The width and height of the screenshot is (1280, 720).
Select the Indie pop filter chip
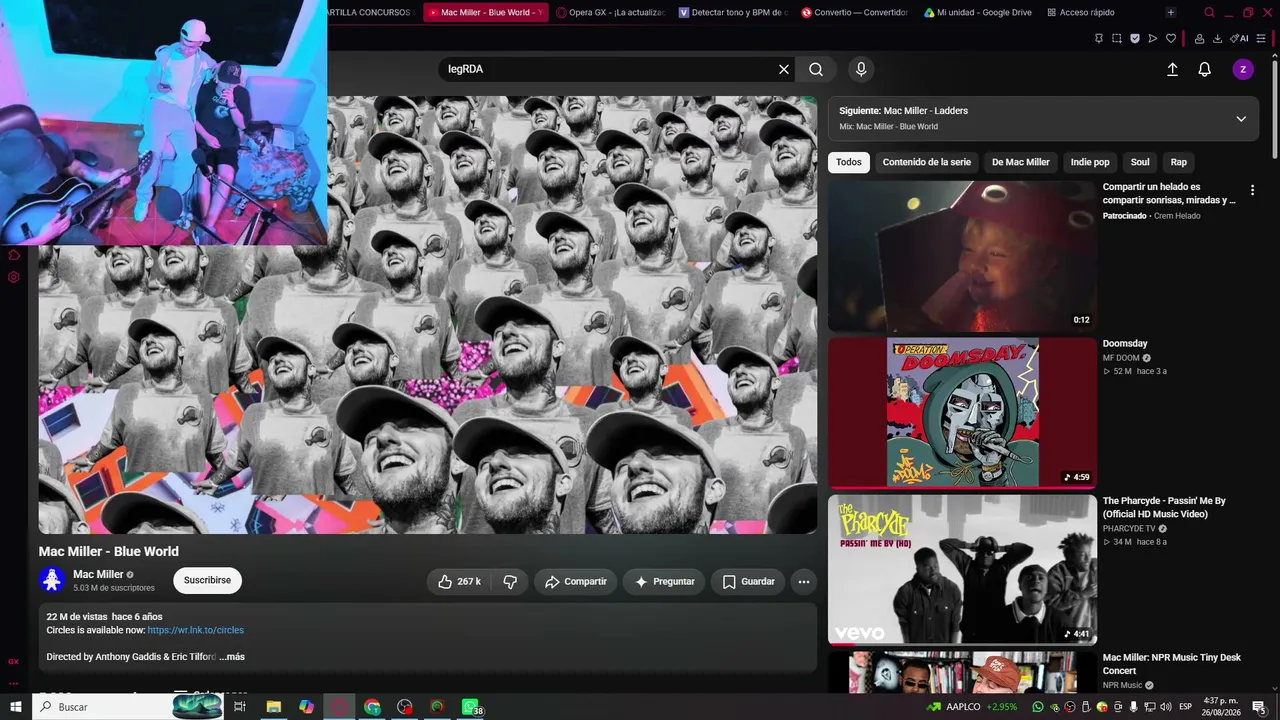click(1090, 162)
